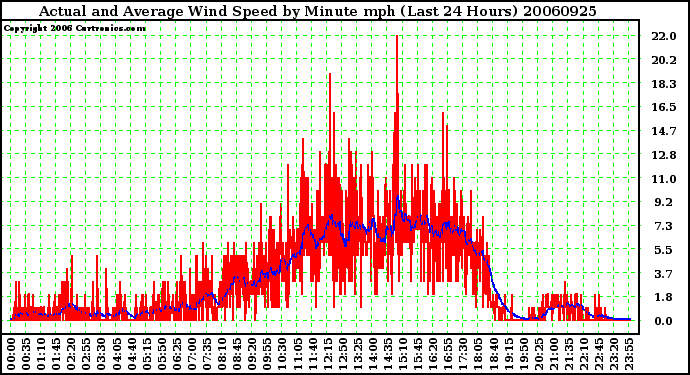
Task: Click the 9.2 y-axis label
Action: 663,202
